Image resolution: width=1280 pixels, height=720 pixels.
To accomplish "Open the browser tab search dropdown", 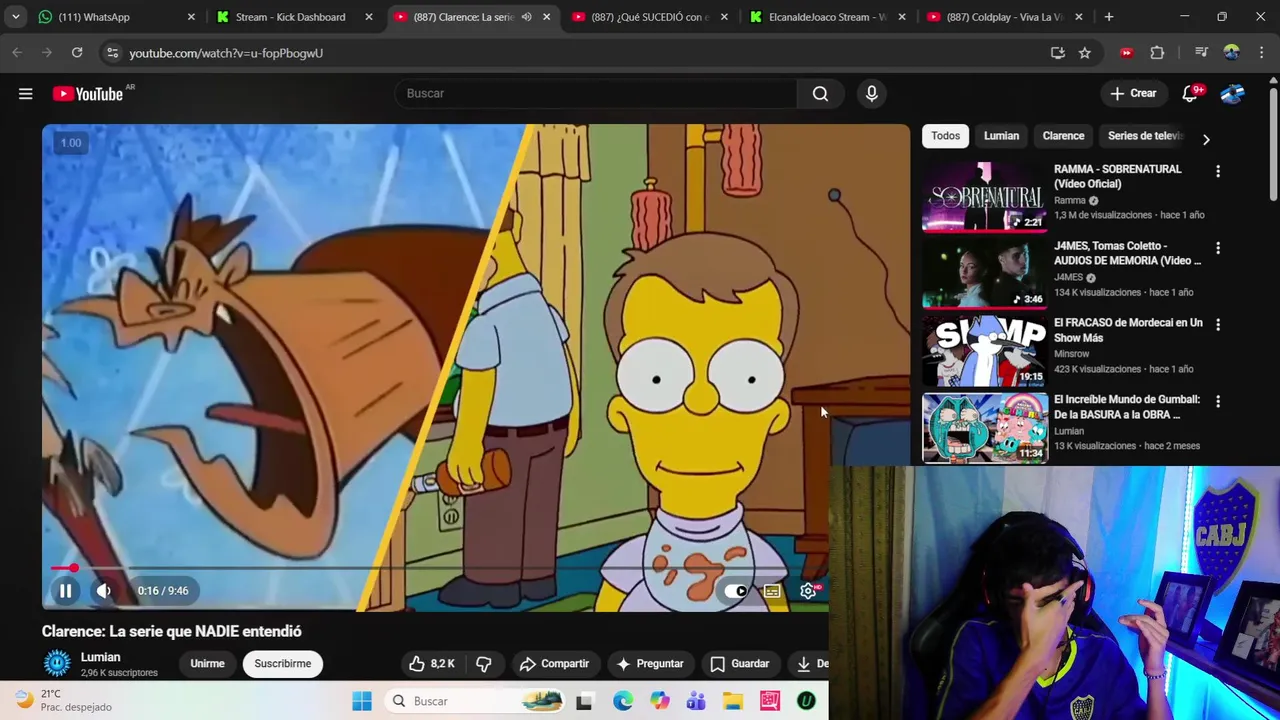I will point(15,17).
